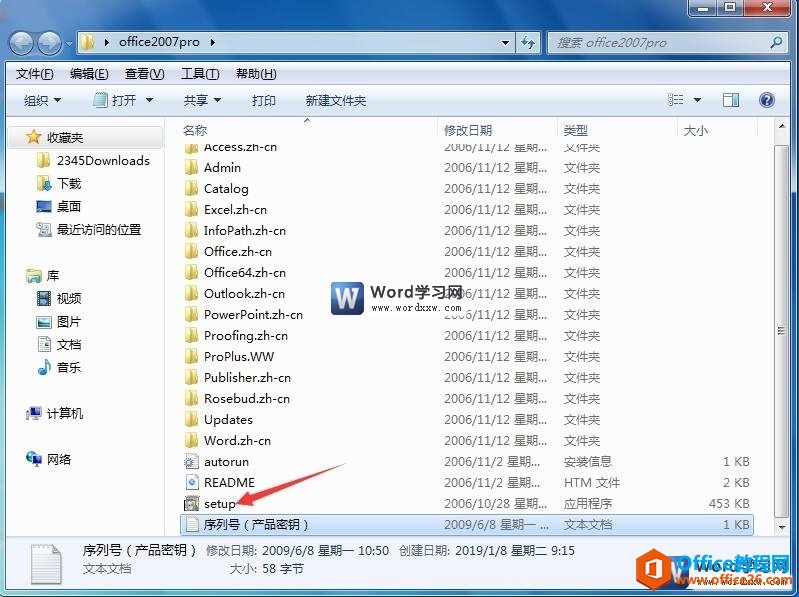799x597 pixels.
Task: Click the scroll down arrow of file list
Action: pyautogui.click(x=782, y=527)
